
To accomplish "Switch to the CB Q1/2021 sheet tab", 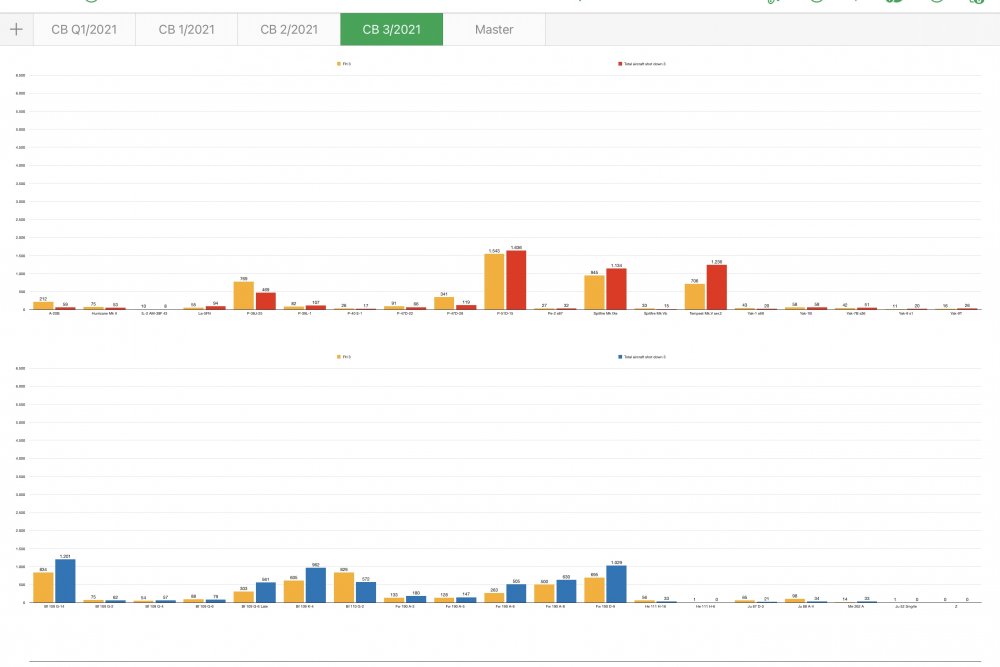I will point(84,29).
